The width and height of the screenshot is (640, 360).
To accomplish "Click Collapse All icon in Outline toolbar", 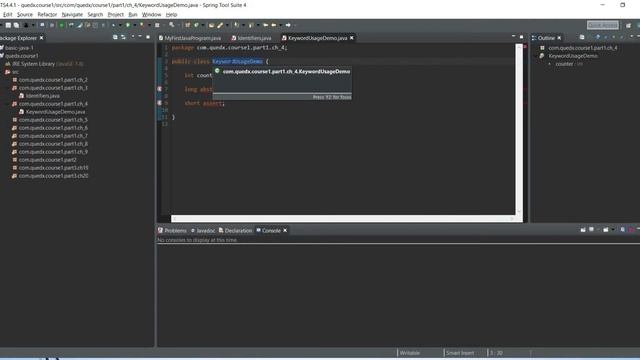I will pyautogui.click(x=582, y=38).
